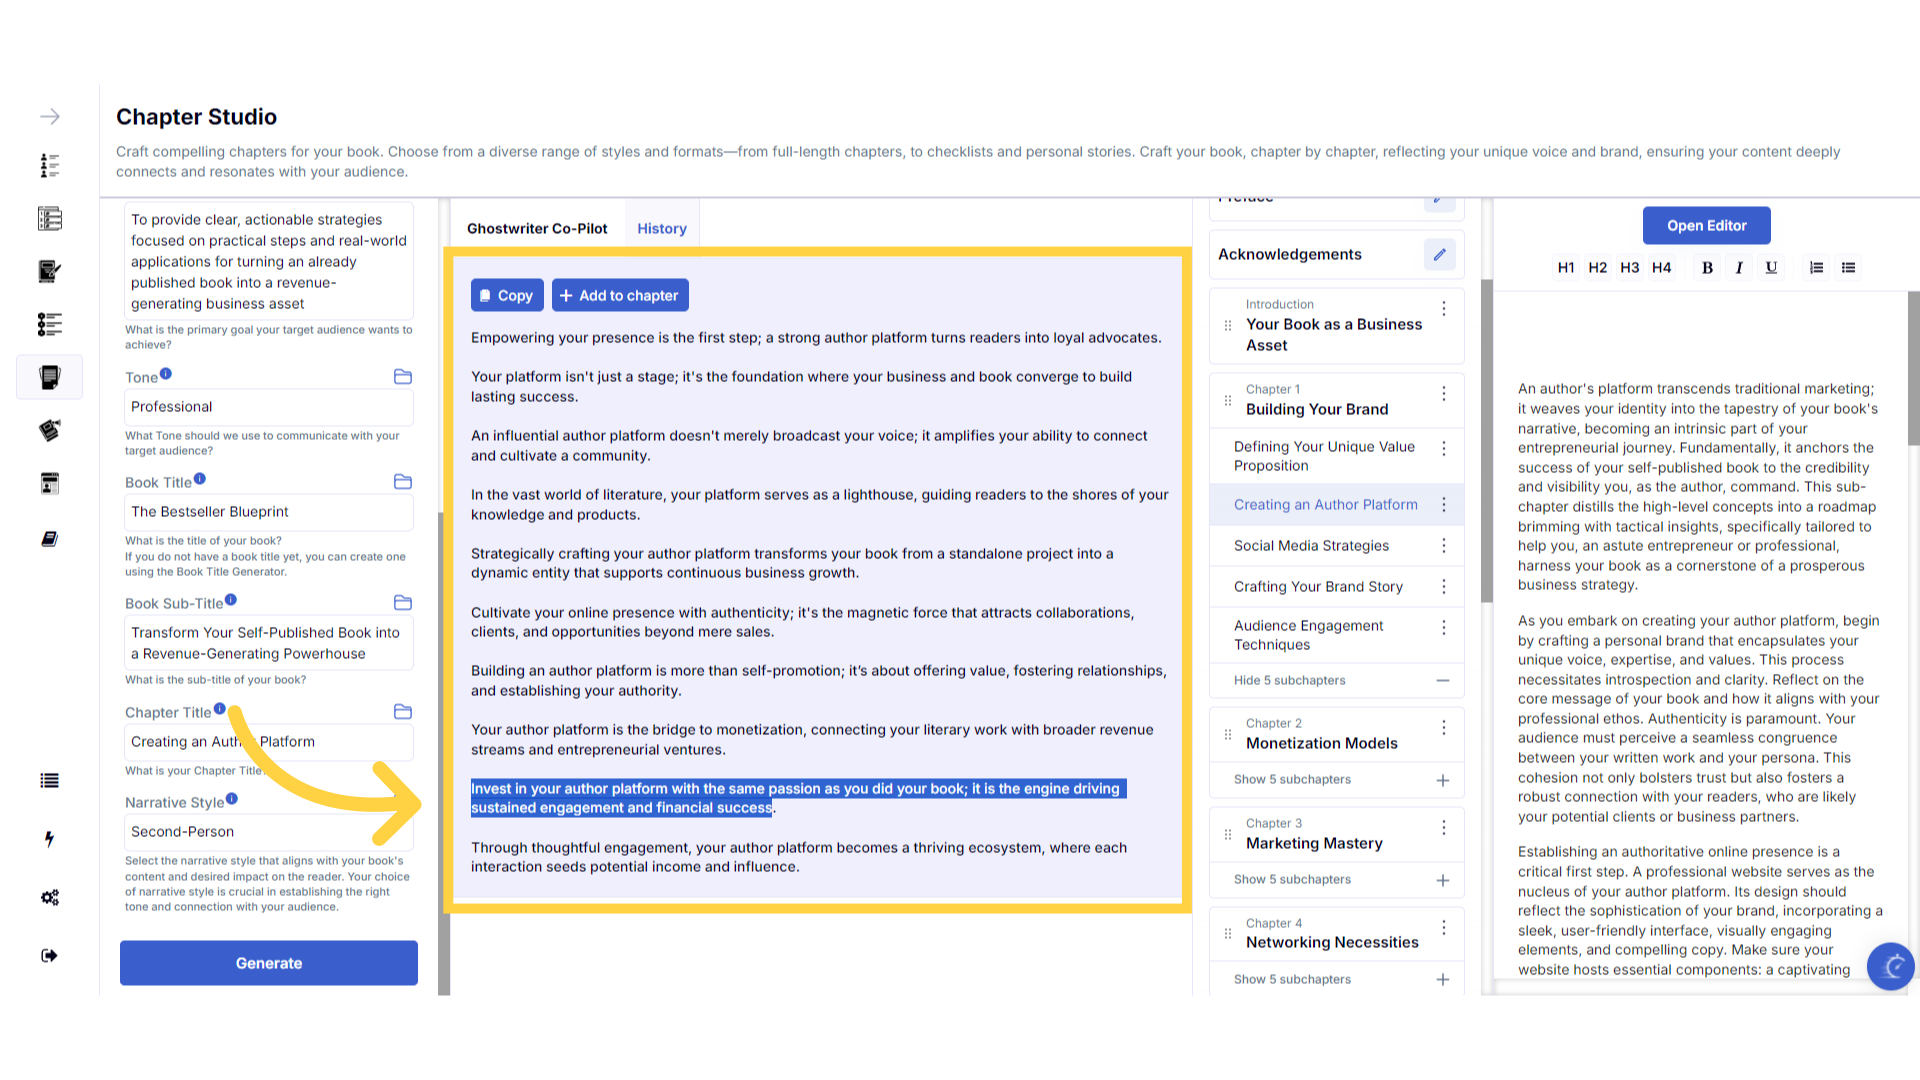Click the Add to chapter button
Viewport: 1920px width, 1080px height.
click(x=619, y=296)
